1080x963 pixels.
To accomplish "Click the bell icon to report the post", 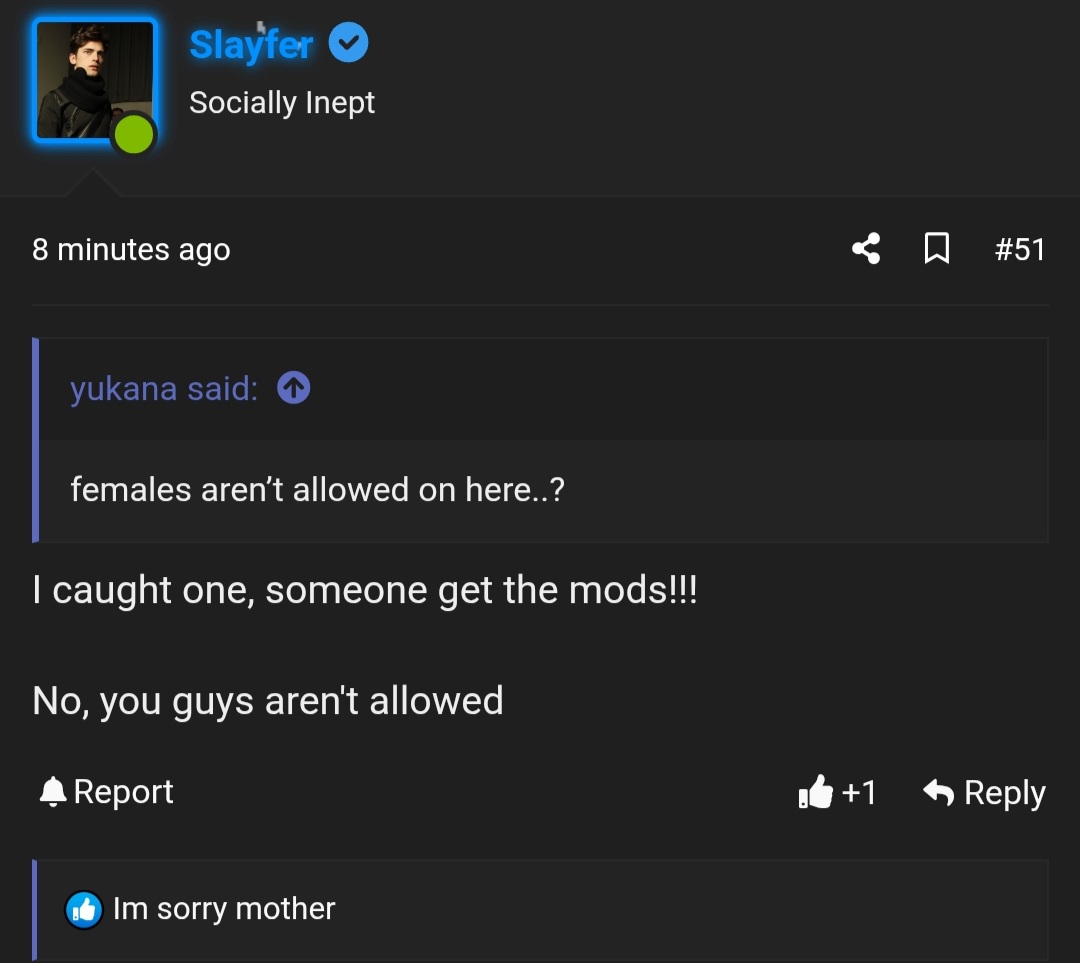I will [52, 792].
